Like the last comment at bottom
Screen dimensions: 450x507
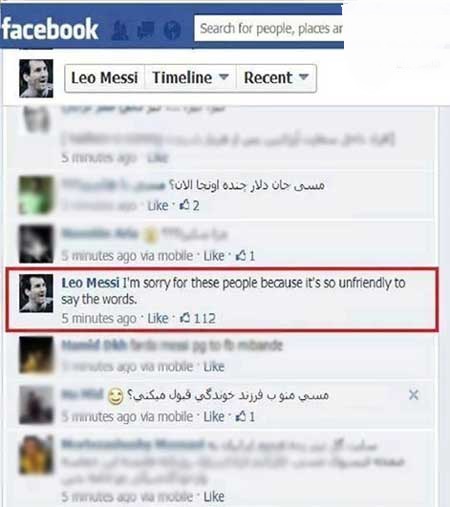click(214, 497)
